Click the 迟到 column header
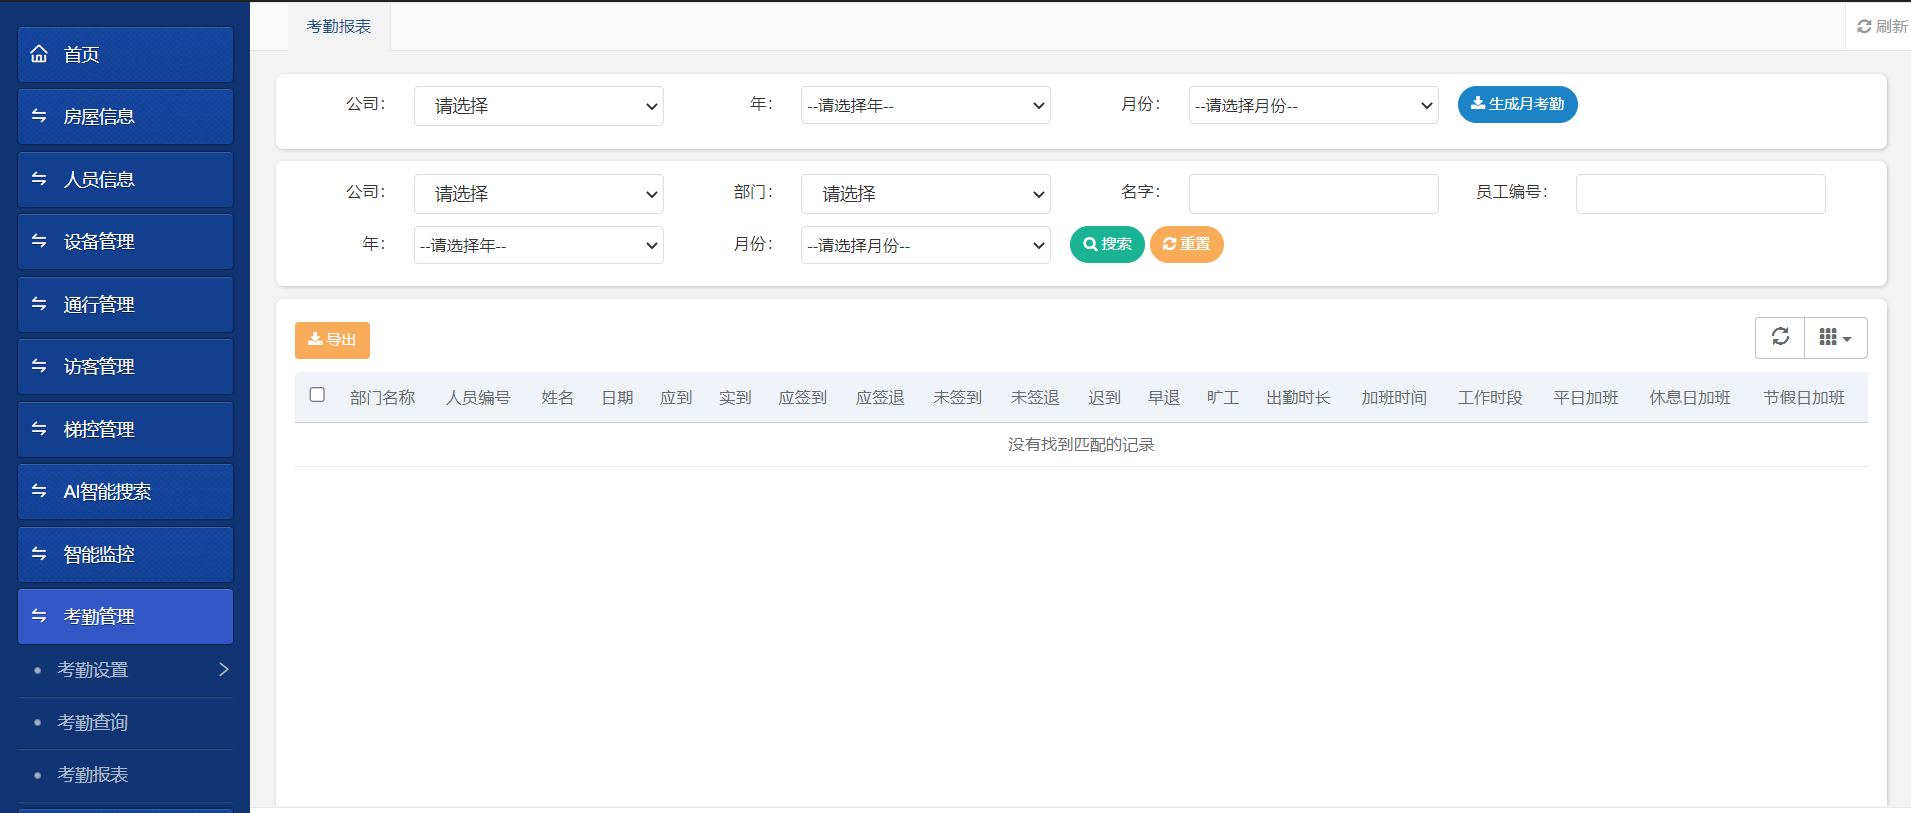 [x=1104, y=398]
